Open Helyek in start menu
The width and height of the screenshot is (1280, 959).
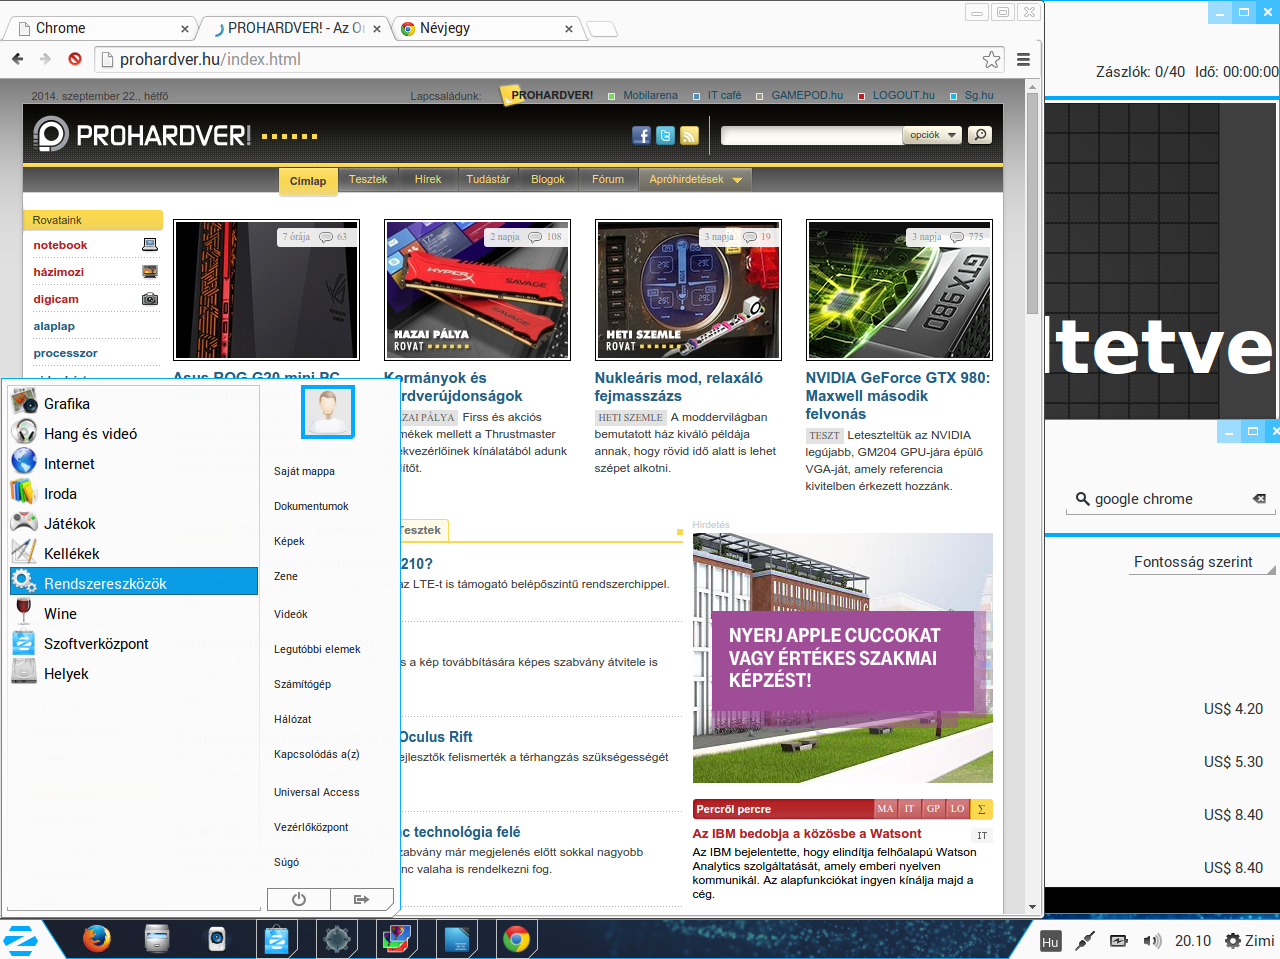(134, 674)
